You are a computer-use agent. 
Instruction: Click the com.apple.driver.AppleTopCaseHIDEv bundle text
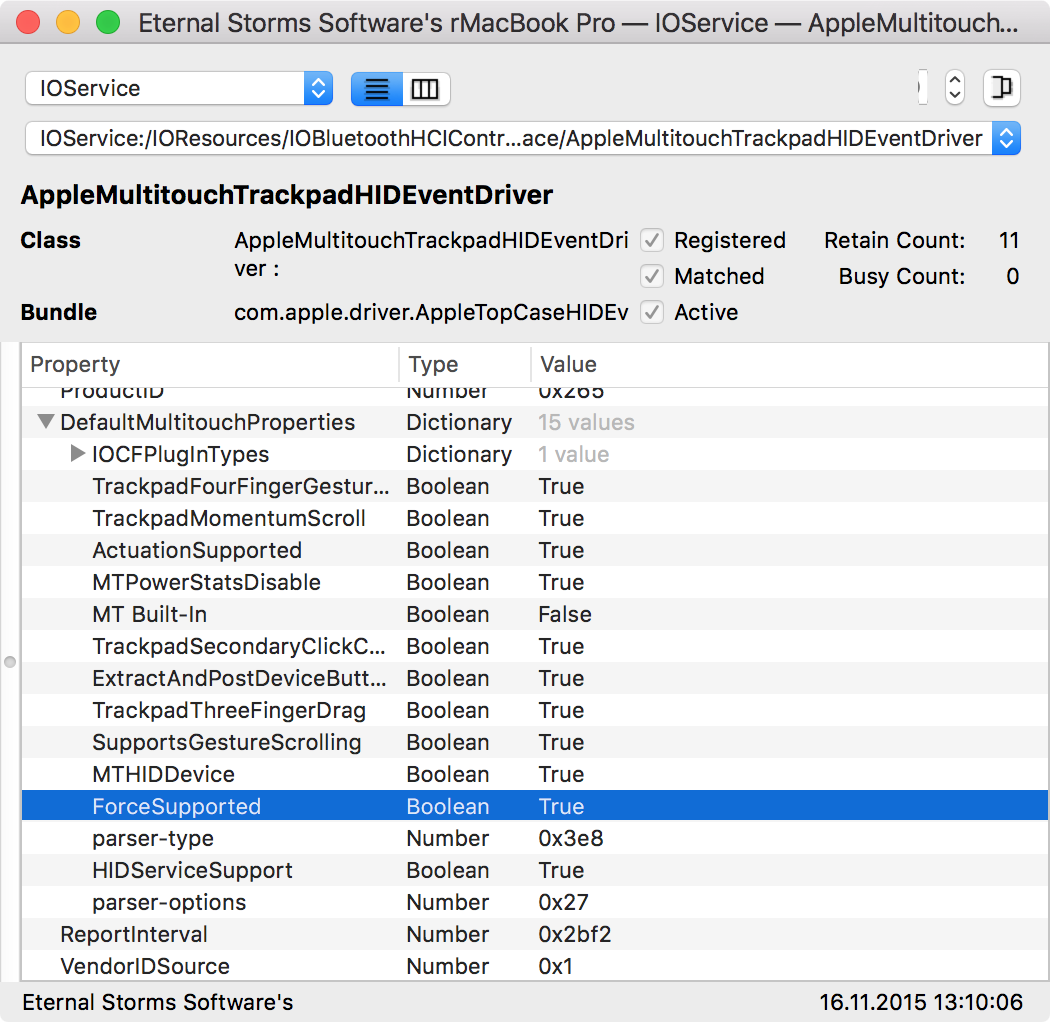click(431, 312)
